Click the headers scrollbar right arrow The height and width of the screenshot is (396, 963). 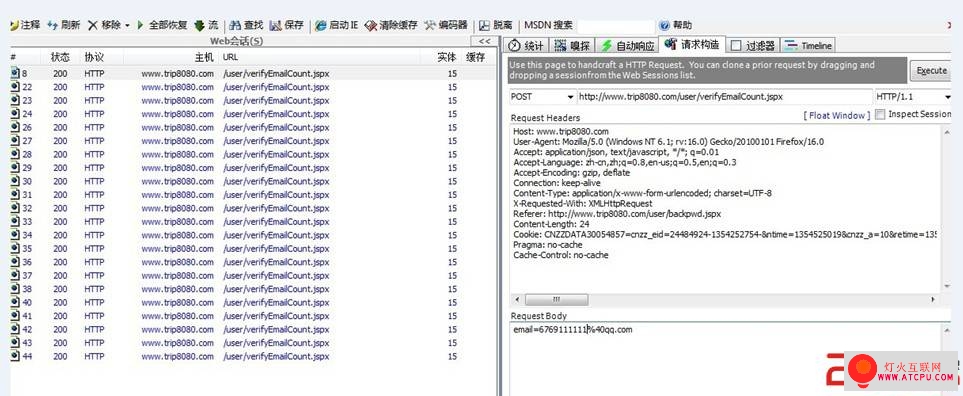pyautogui.click(x=933, y=299)
